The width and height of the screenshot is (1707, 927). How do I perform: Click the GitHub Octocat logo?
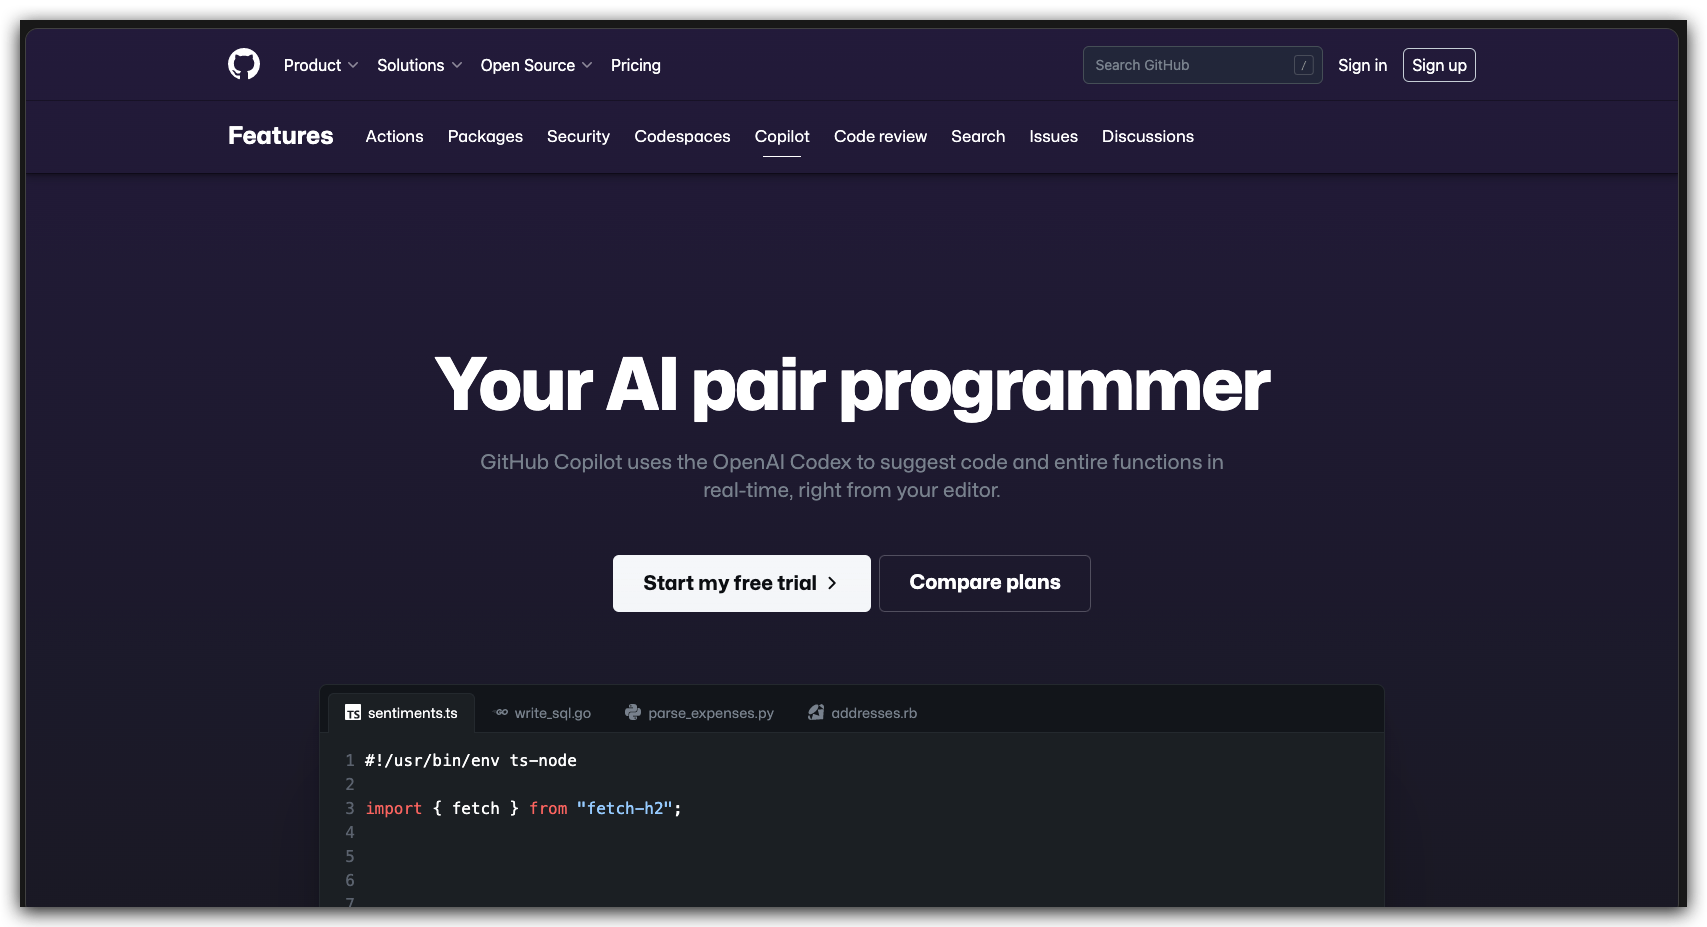pos(244,64)
